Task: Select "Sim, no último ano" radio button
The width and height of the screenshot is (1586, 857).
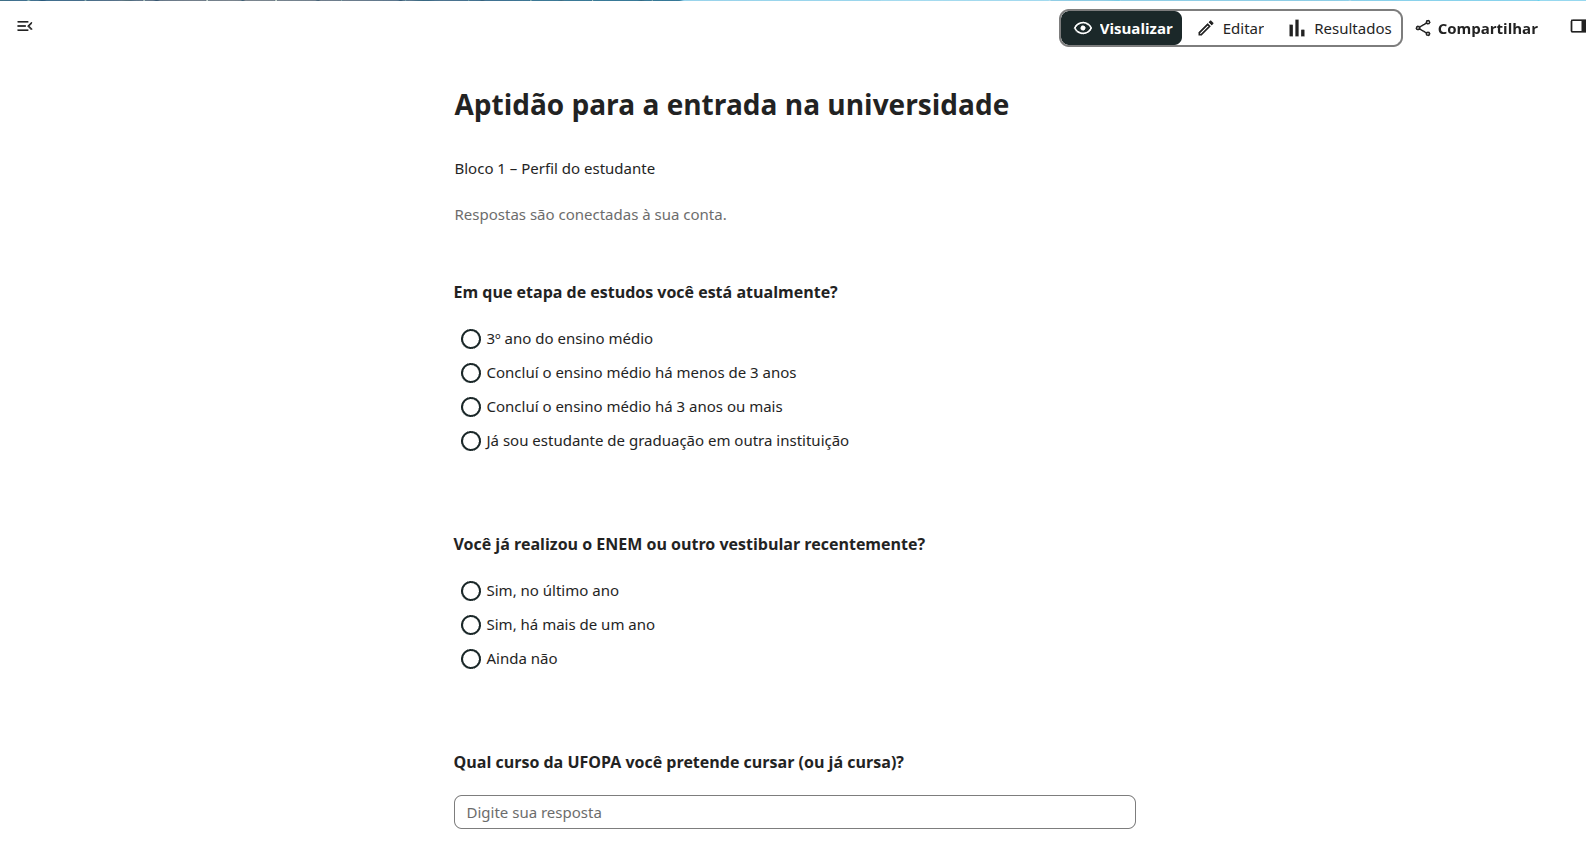Action: click(471, 591)
